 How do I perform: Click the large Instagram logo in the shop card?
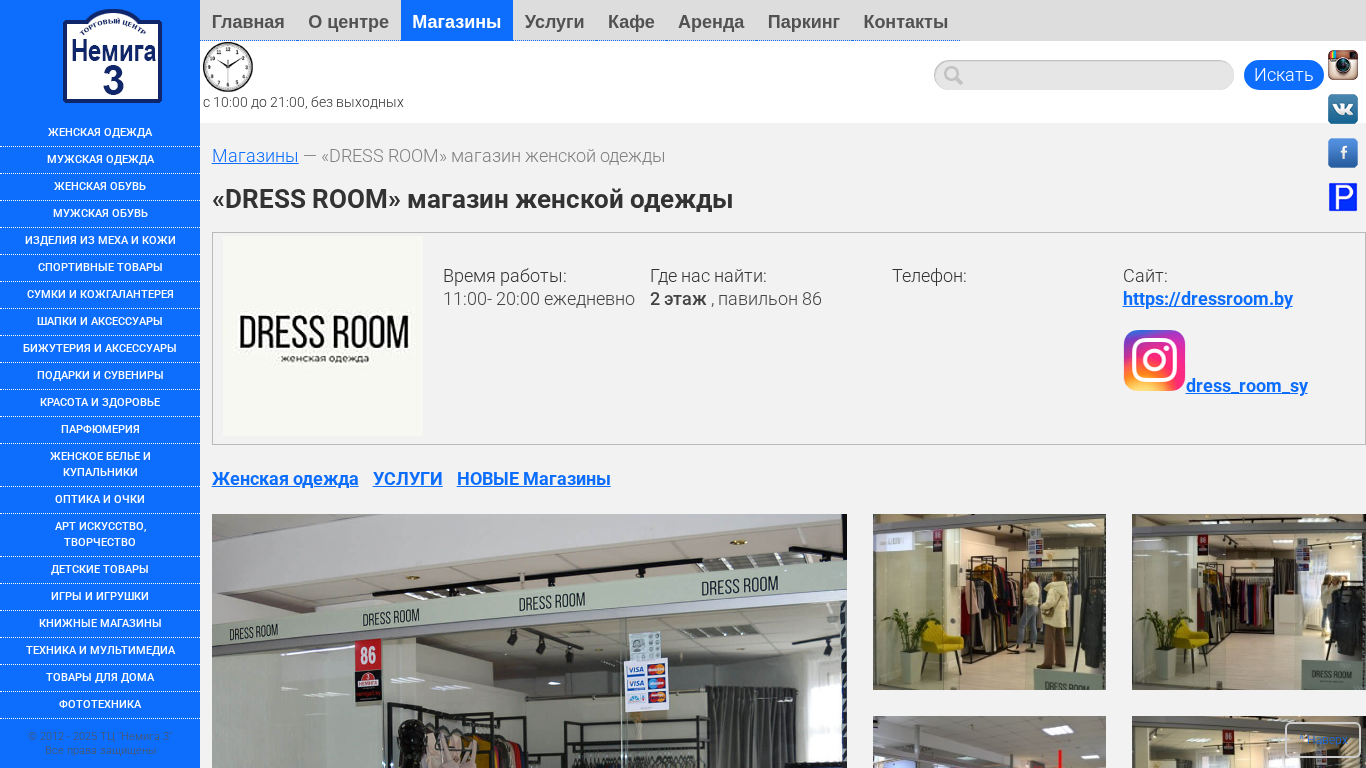point(1154,360)
